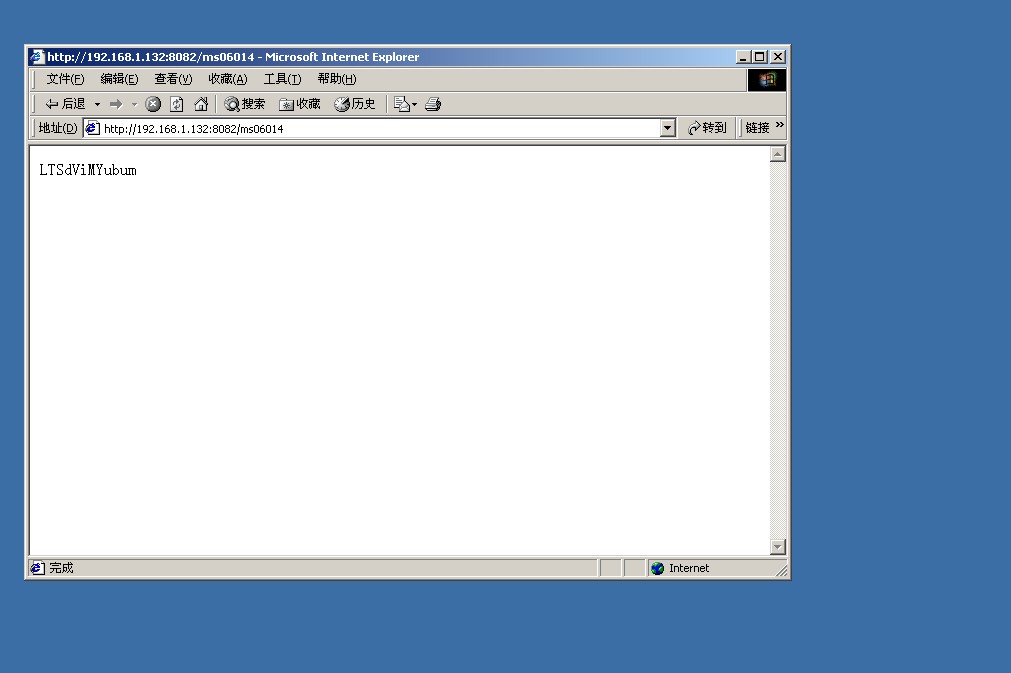This screenshot has height=673, width=1011.
Task: Click the Forward arrow button
Action: click(116, 104)
